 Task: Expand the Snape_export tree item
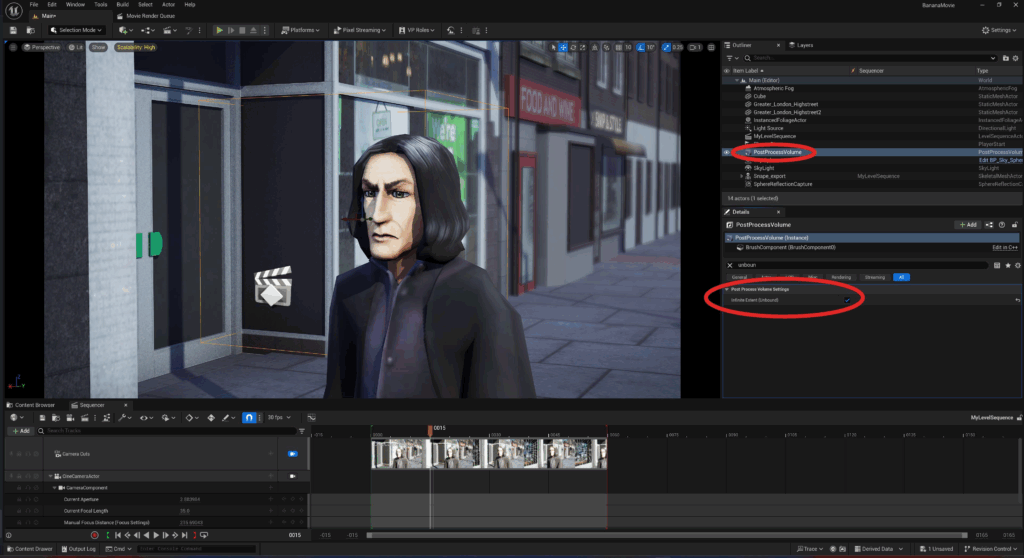pyautogui.click(x=741, y=176)
